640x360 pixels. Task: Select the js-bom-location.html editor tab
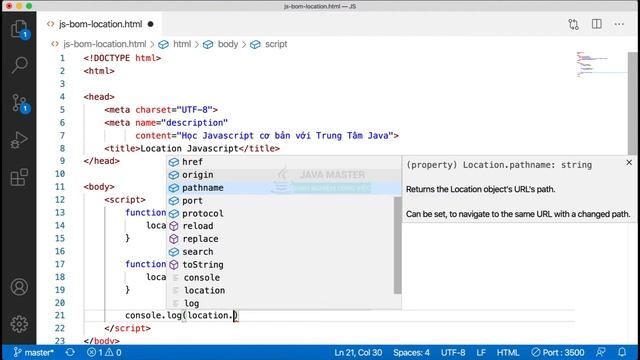[100, 24]
